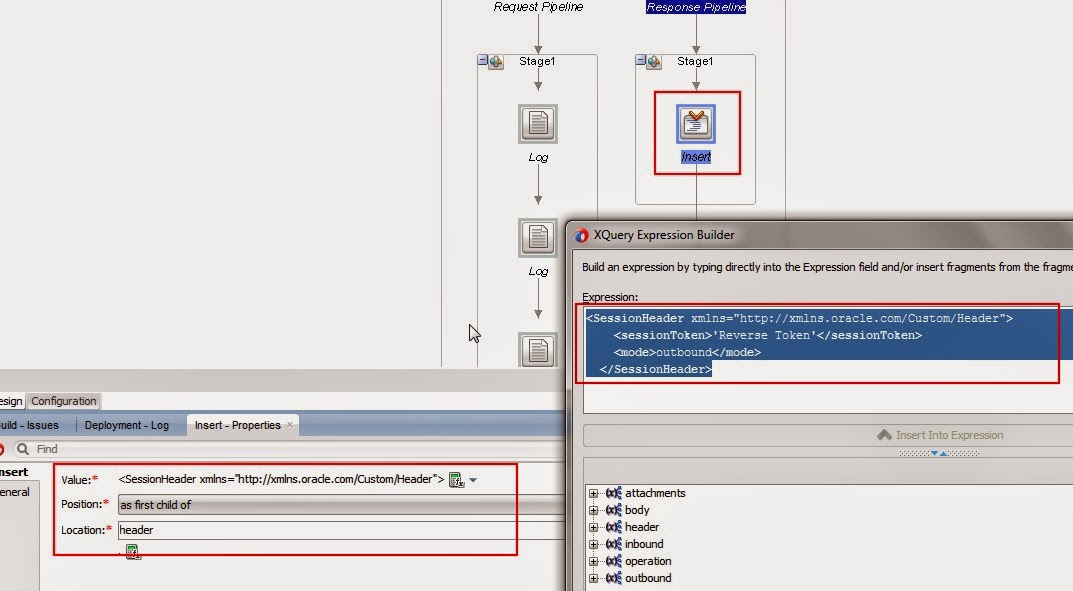Click the expression editor icon below the Location field
1073x591 pixels.
[x=134, y=551]
